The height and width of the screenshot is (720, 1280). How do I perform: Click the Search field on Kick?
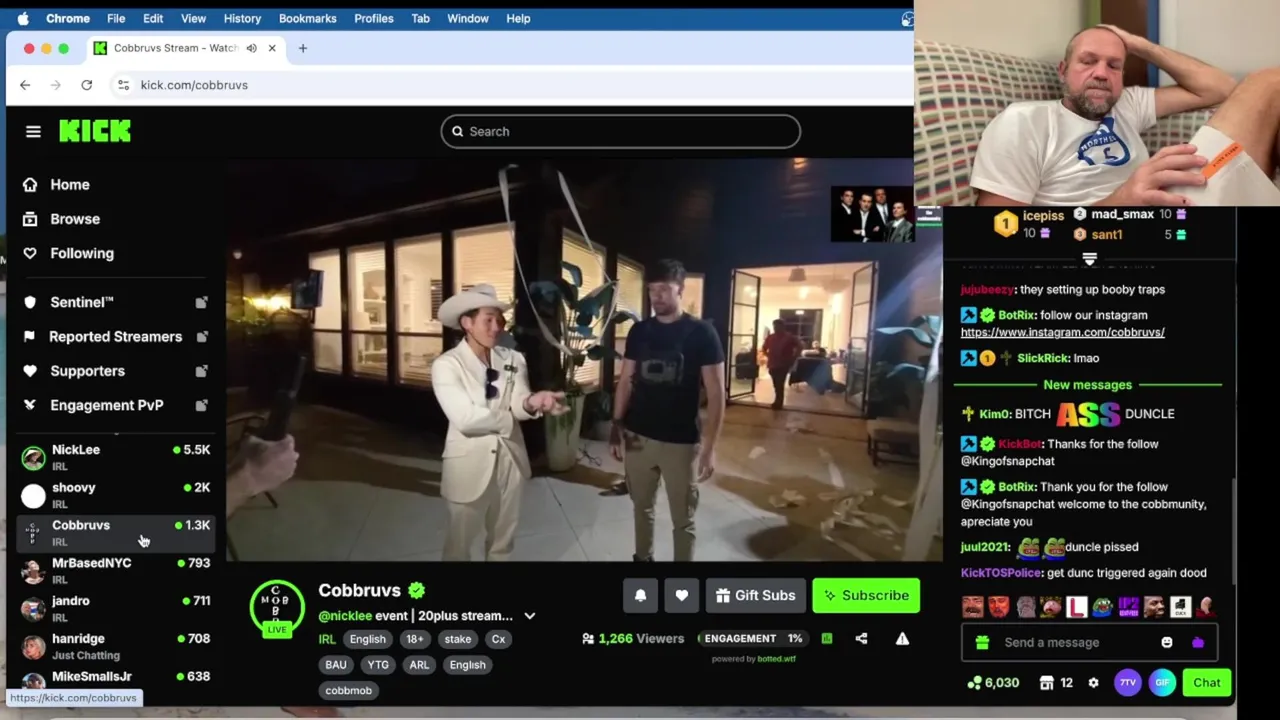click(620, 131)
